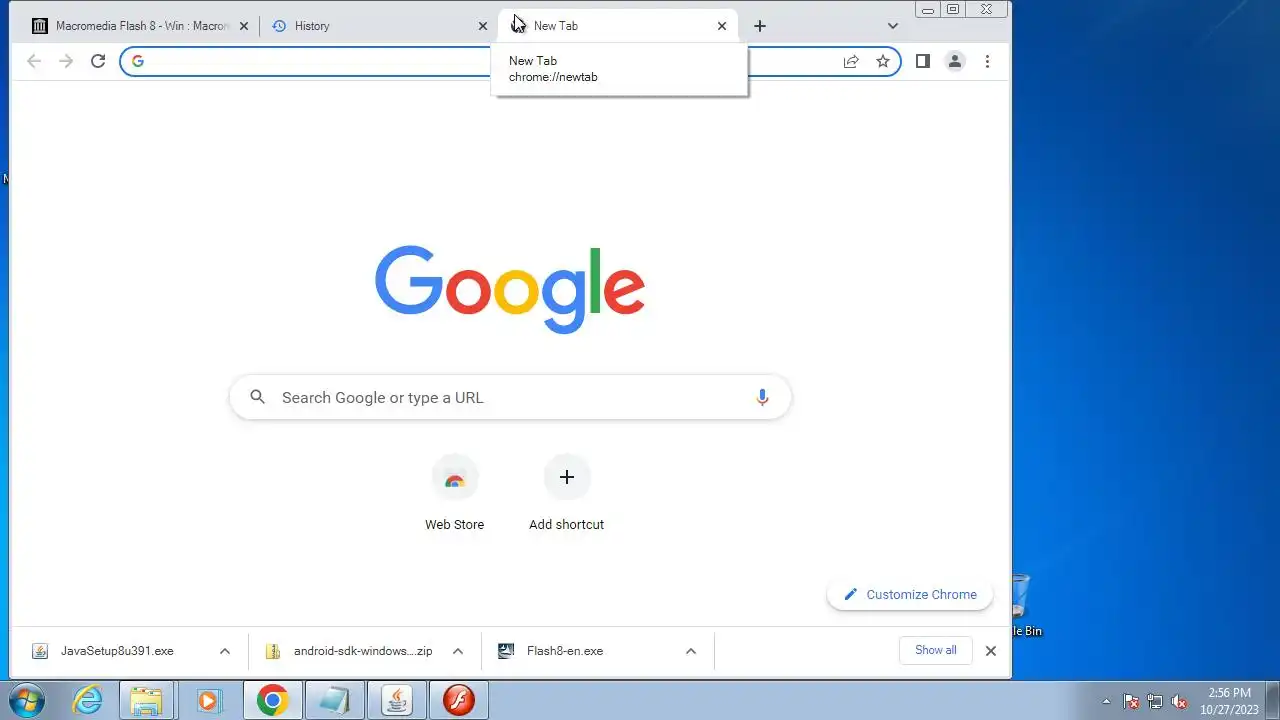Open the Flash8-en.exe download
This screenshot has height=720, width=1280.
coord(565,651)
